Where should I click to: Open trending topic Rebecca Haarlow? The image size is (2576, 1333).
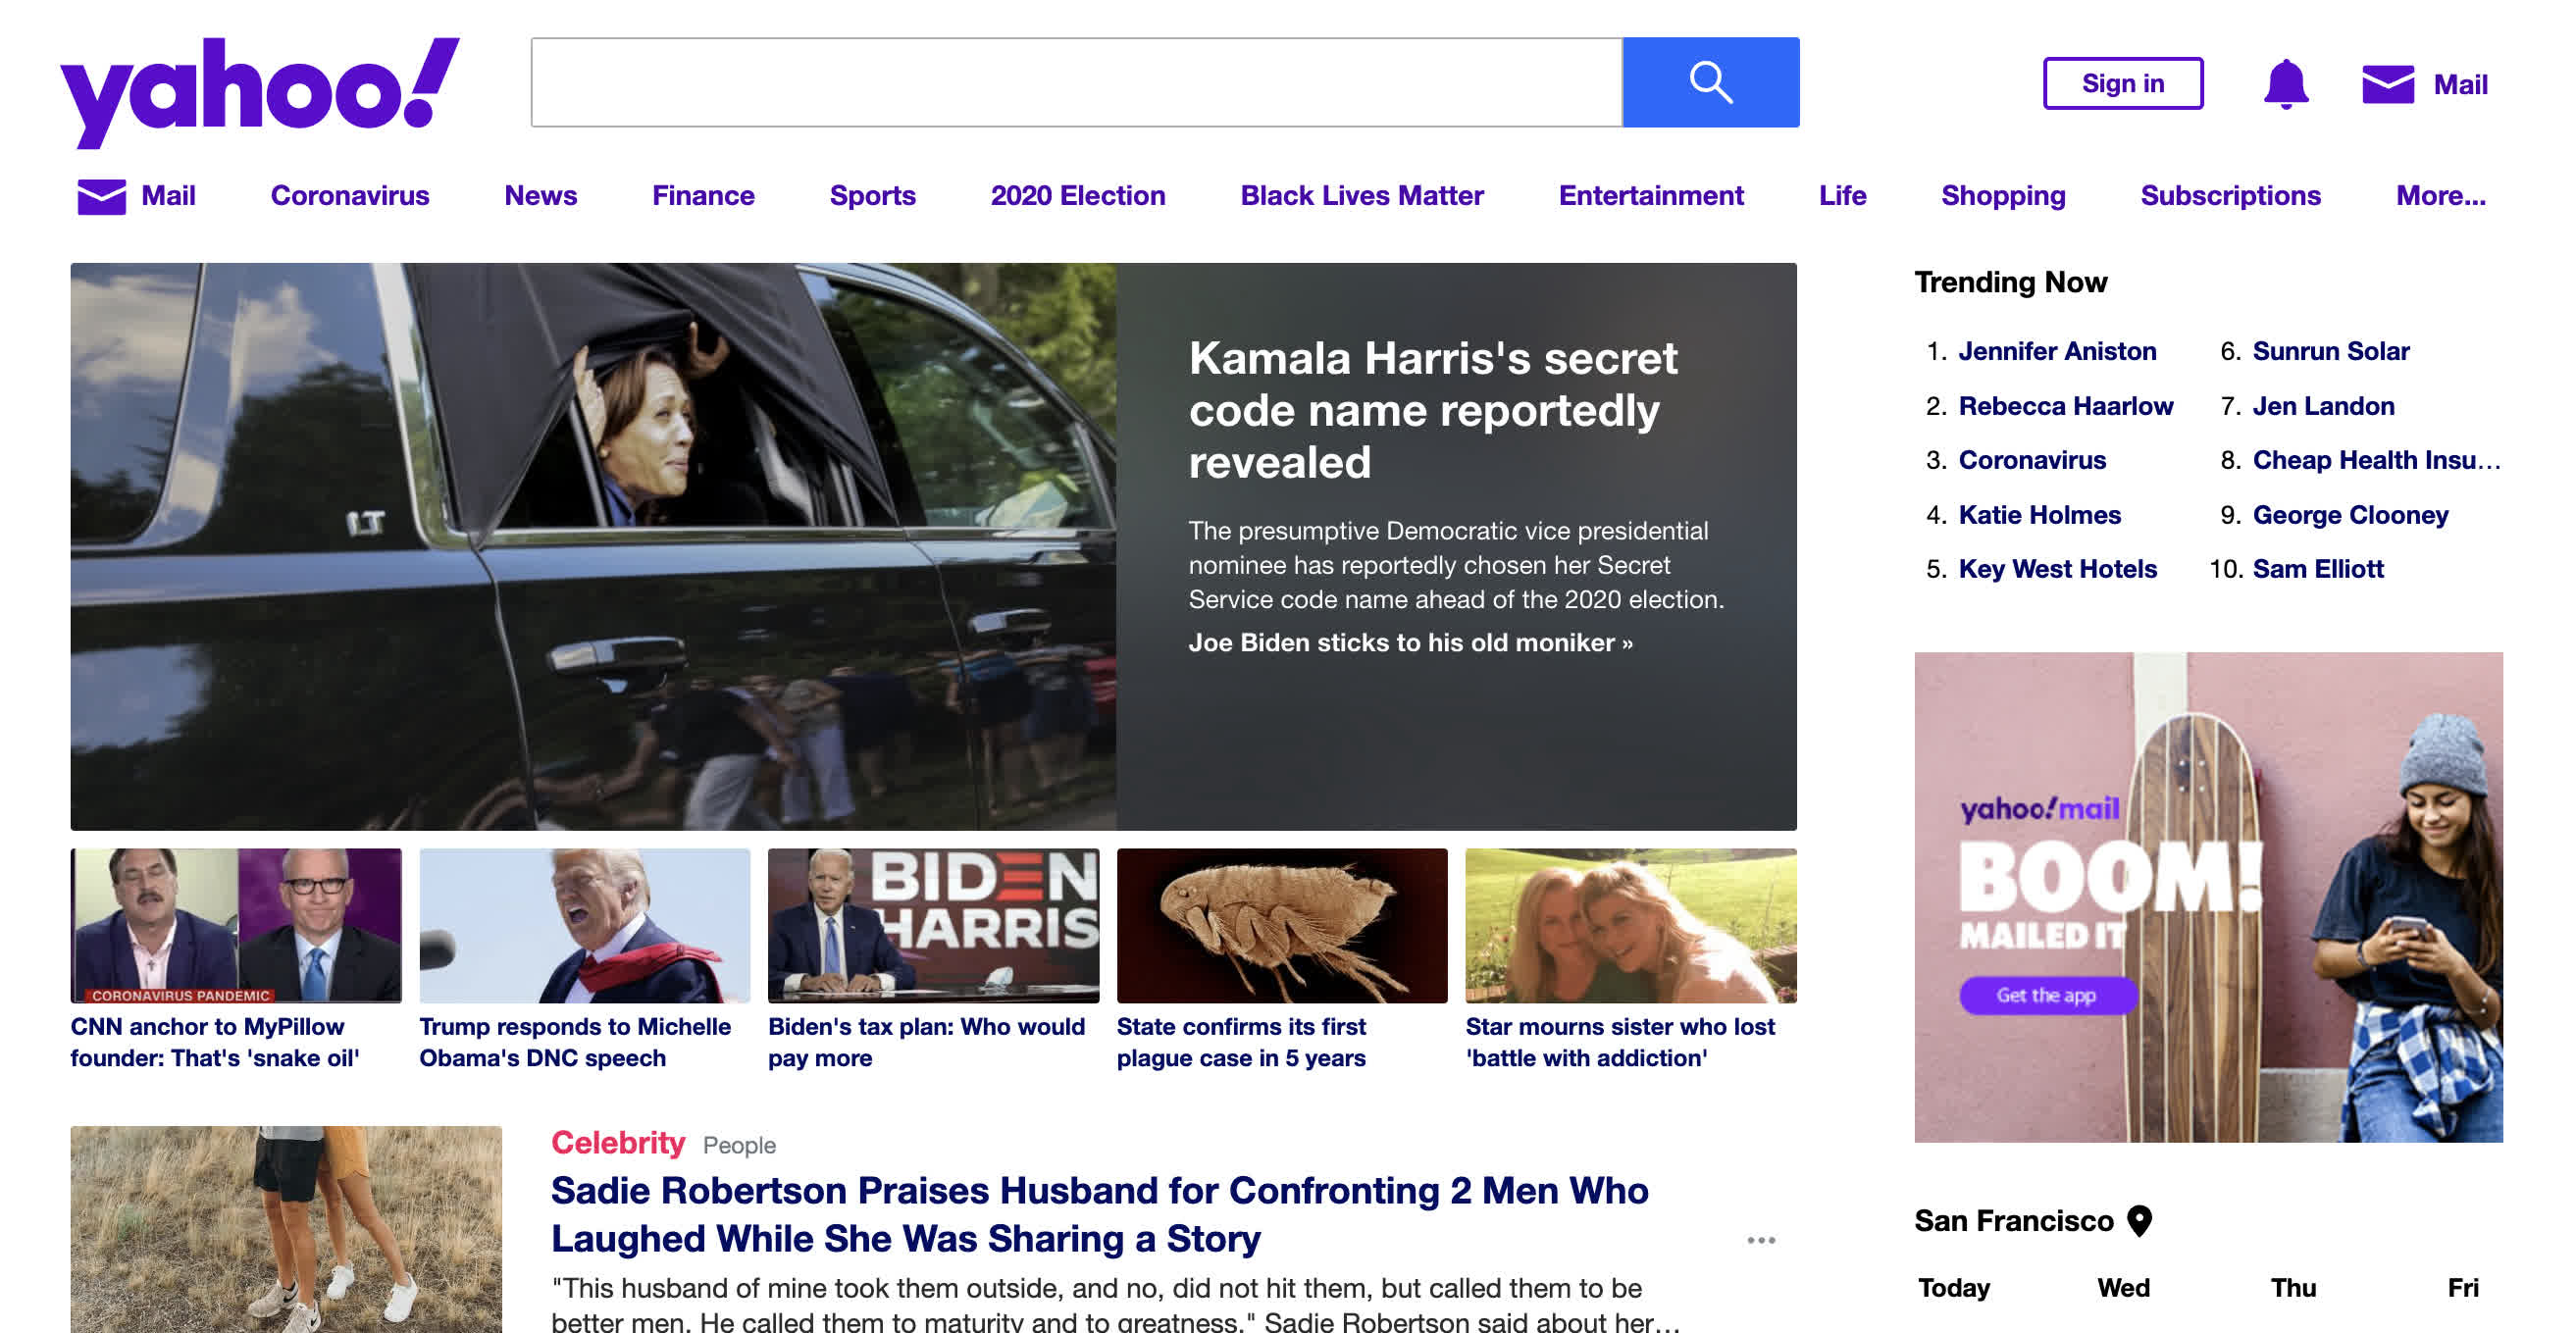2066,406
